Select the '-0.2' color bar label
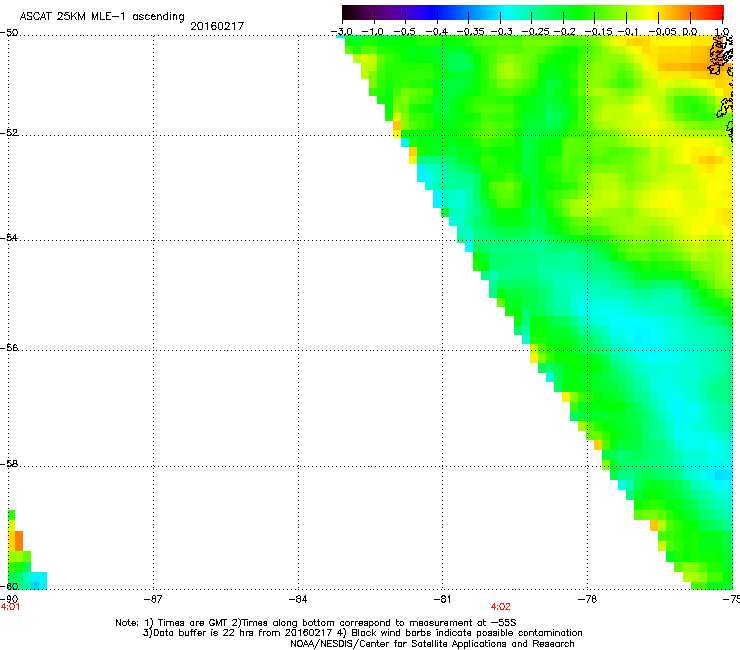The image size is (740, 650). coord(565,32)
